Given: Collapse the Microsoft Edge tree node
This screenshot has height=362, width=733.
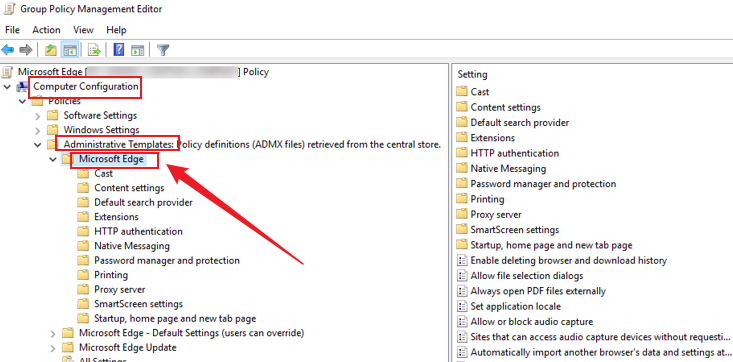Looking at the screenshot, I should pyautogui.click(x=53, y=159).
